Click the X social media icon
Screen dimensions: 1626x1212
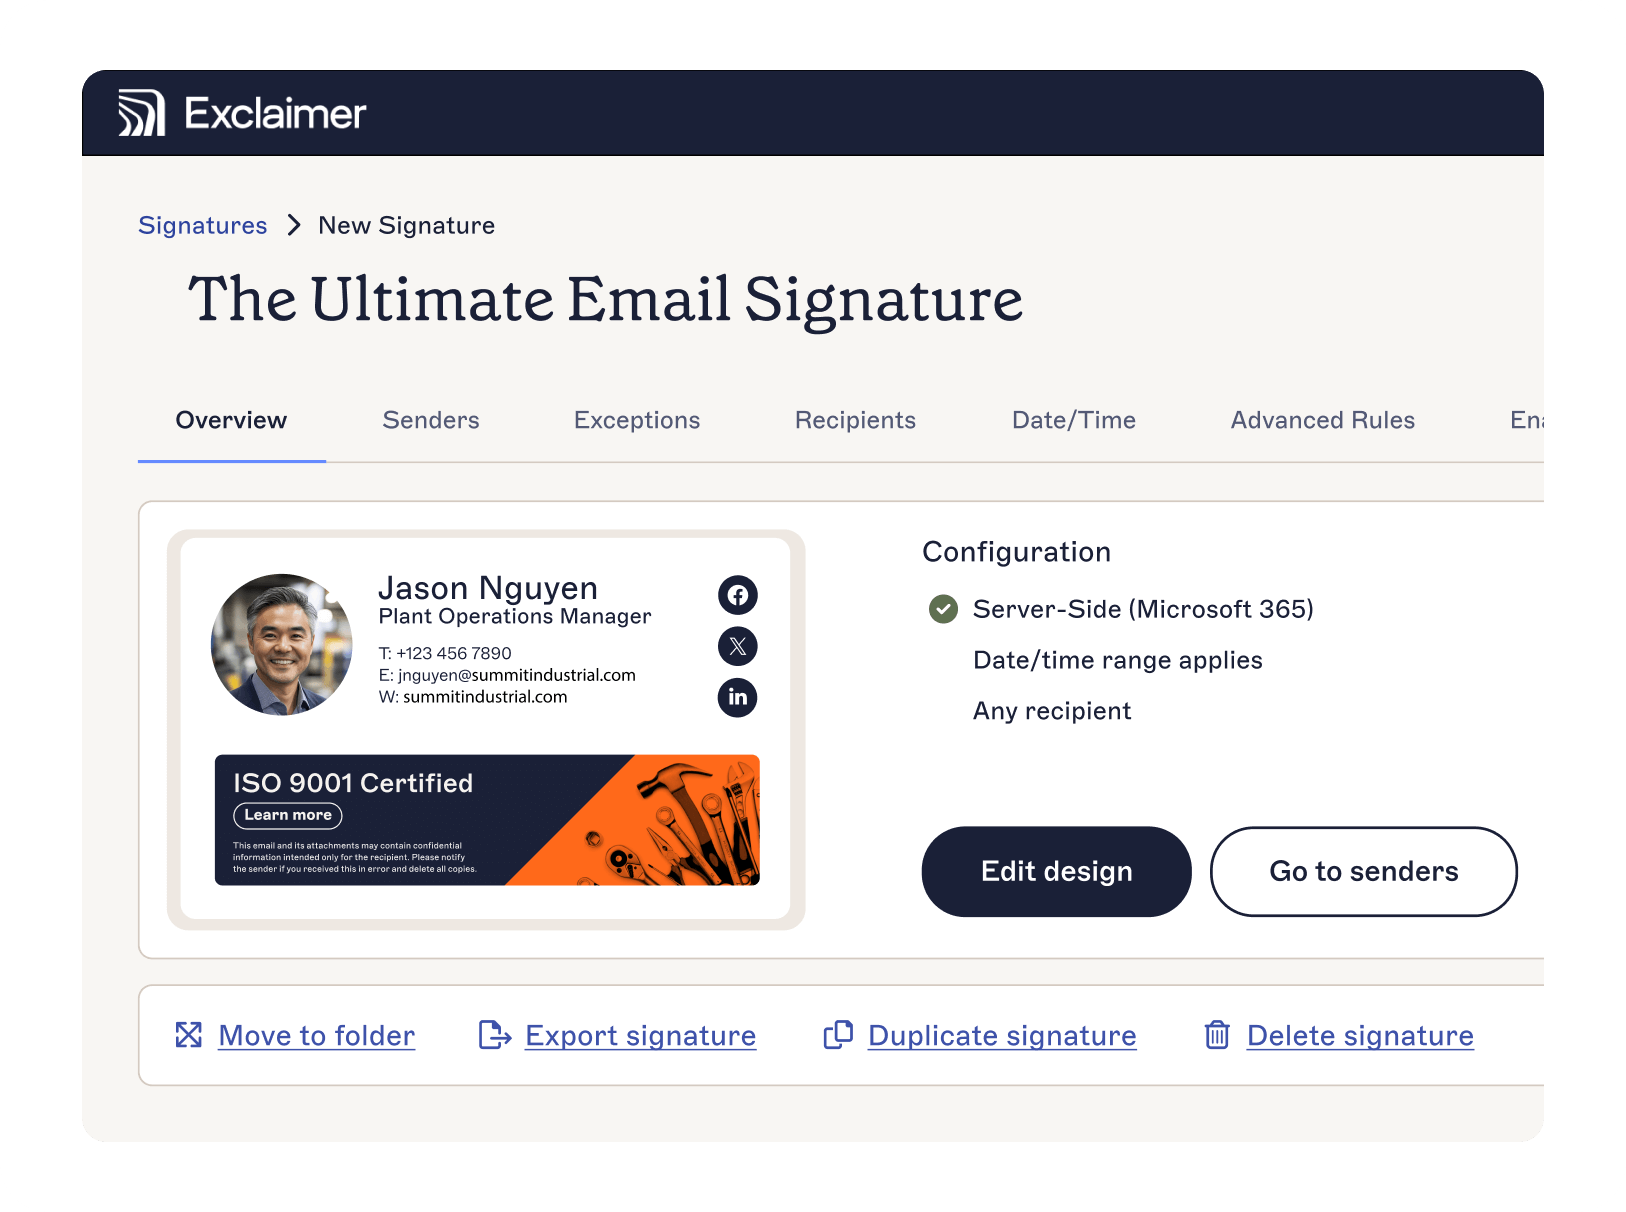[737, 647]
